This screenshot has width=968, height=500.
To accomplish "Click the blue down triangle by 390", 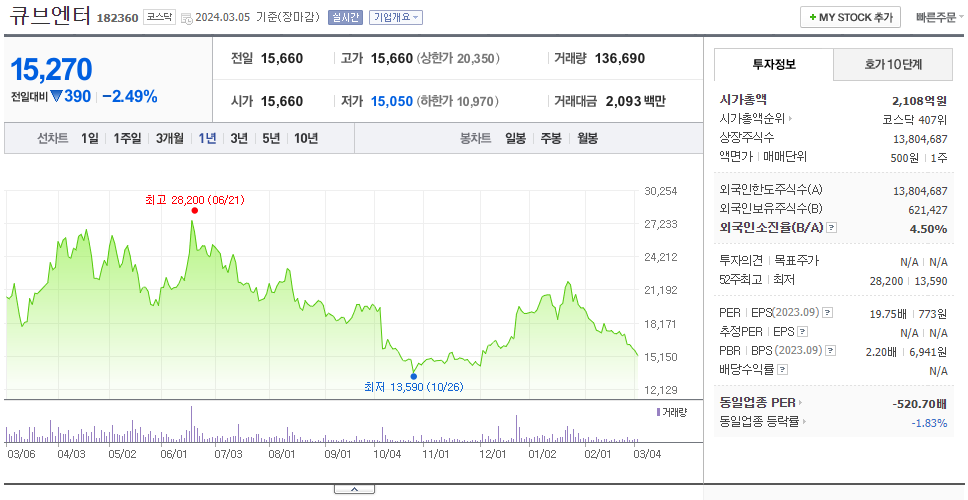I will 57,96.
